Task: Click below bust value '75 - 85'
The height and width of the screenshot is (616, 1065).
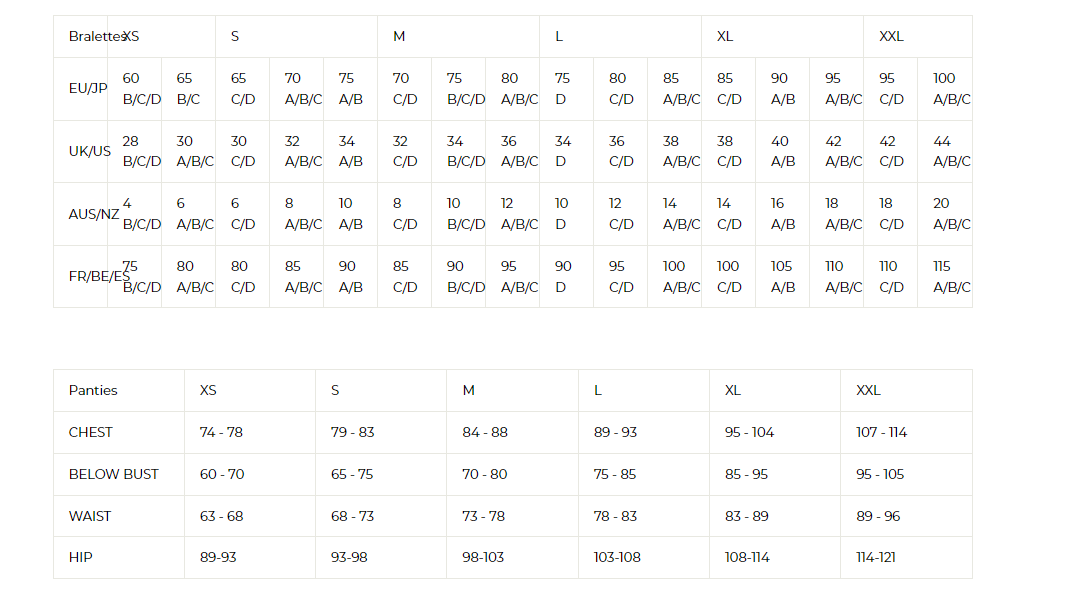Action: coord(644,475)
